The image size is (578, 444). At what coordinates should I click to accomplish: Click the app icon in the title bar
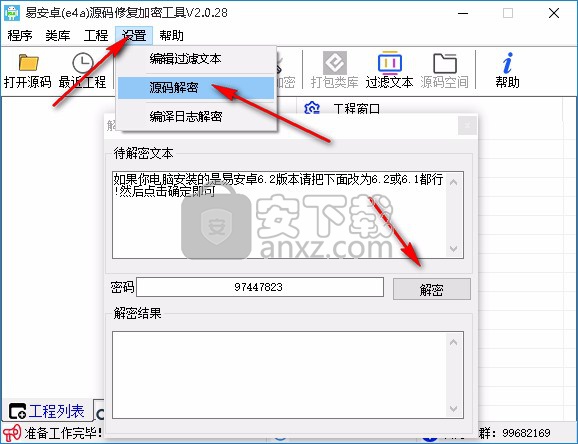click(12, 13)
